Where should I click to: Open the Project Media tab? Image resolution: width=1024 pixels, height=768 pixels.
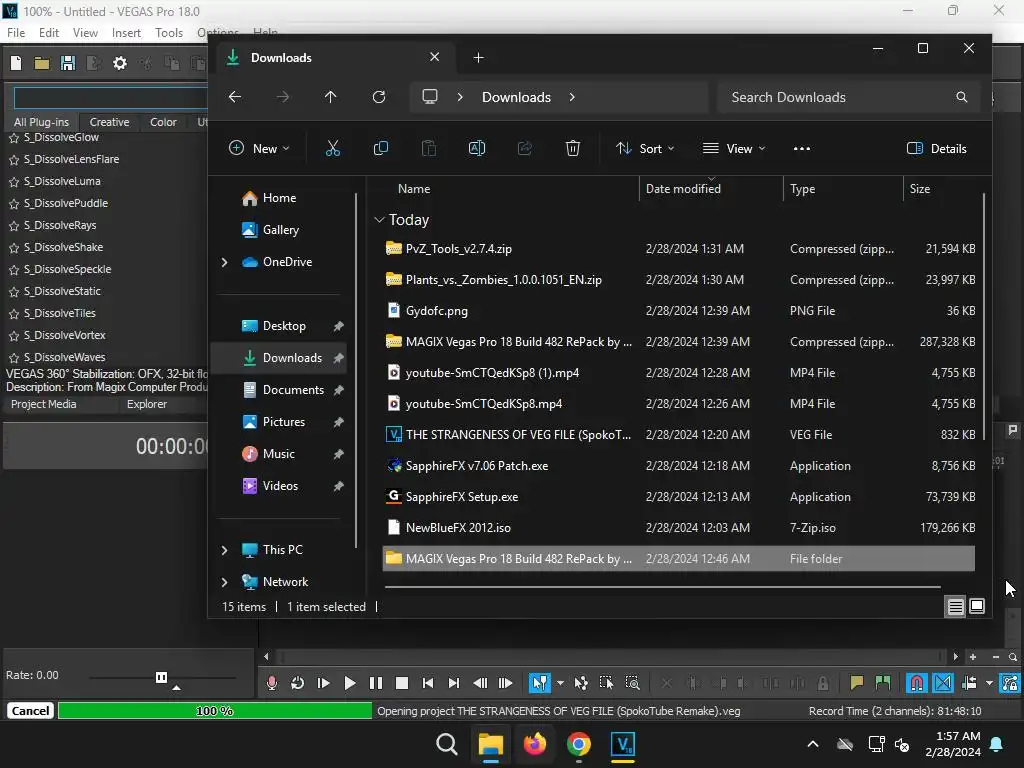click(44, 404)
